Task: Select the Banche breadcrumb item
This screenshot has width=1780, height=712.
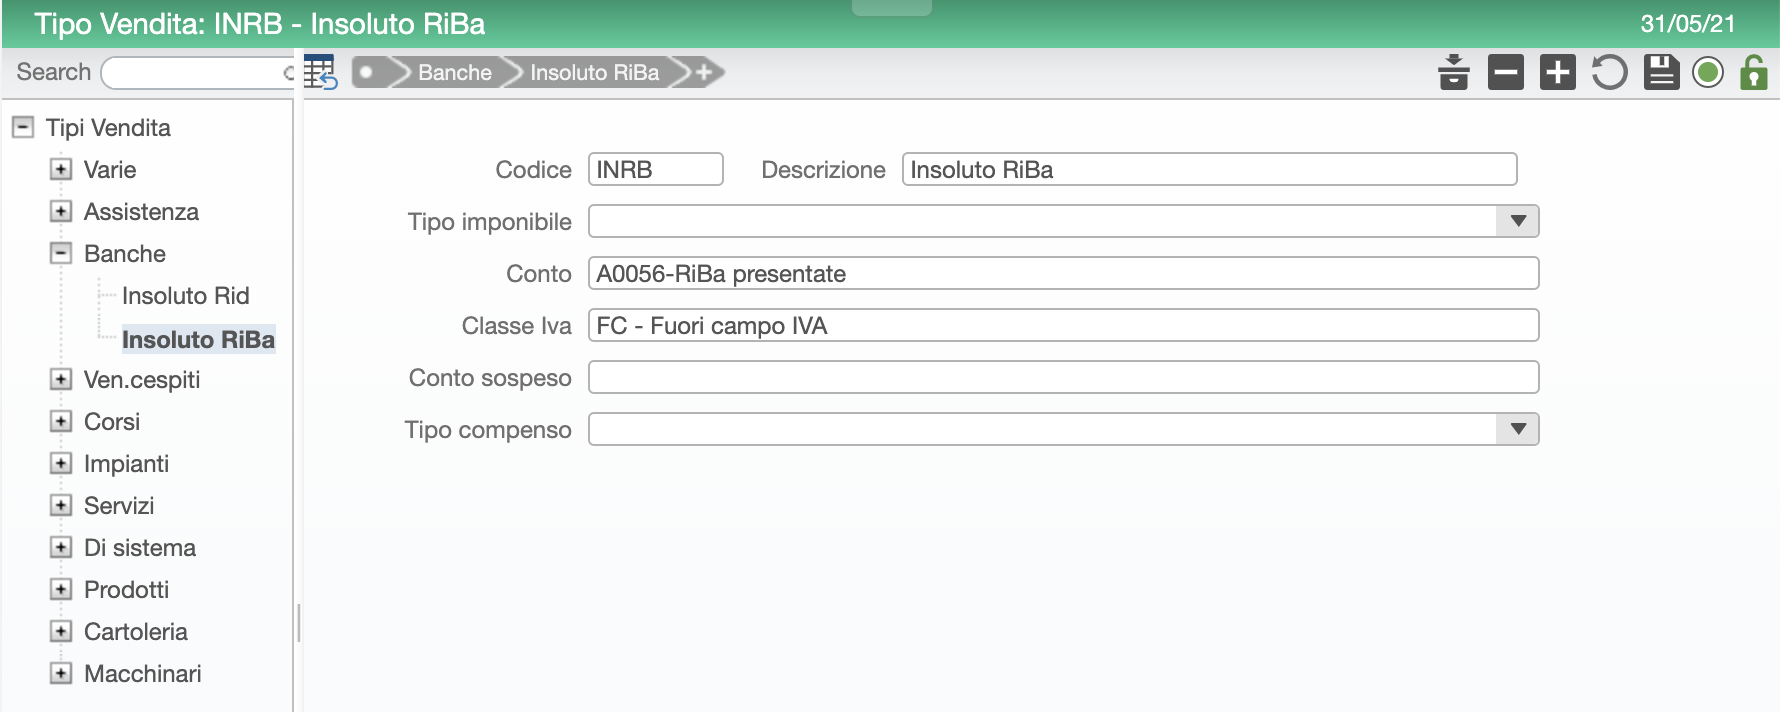Action: point(454,72)
